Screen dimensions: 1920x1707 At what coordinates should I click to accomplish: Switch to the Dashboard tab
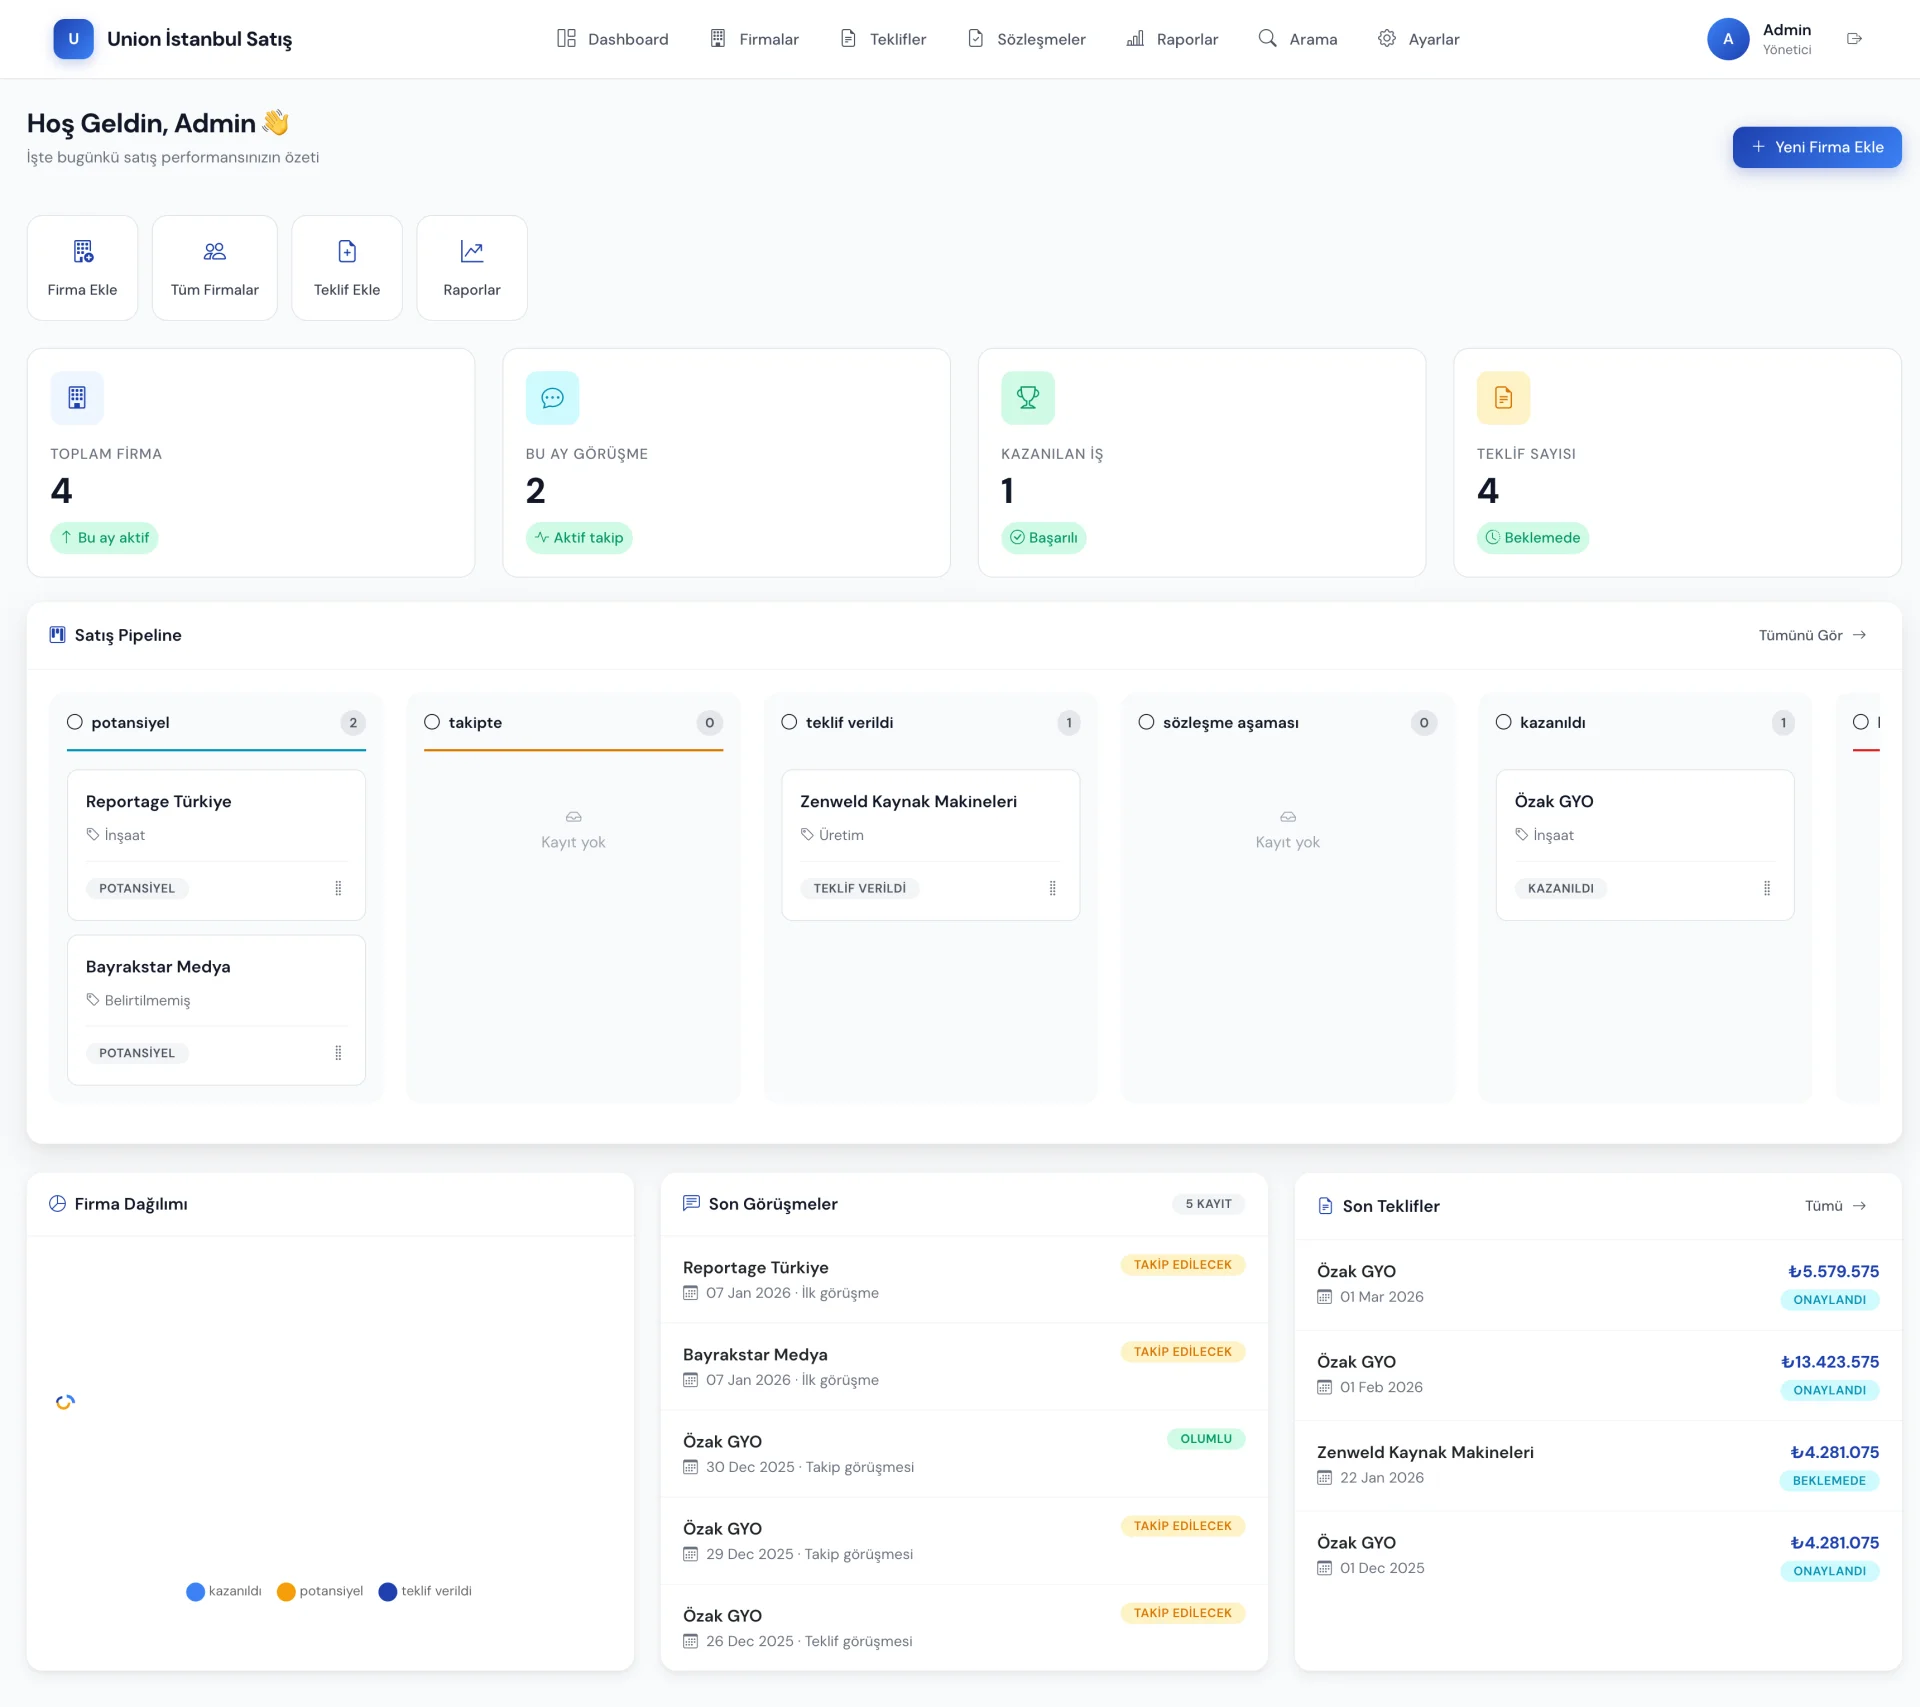tap(611, 38)
